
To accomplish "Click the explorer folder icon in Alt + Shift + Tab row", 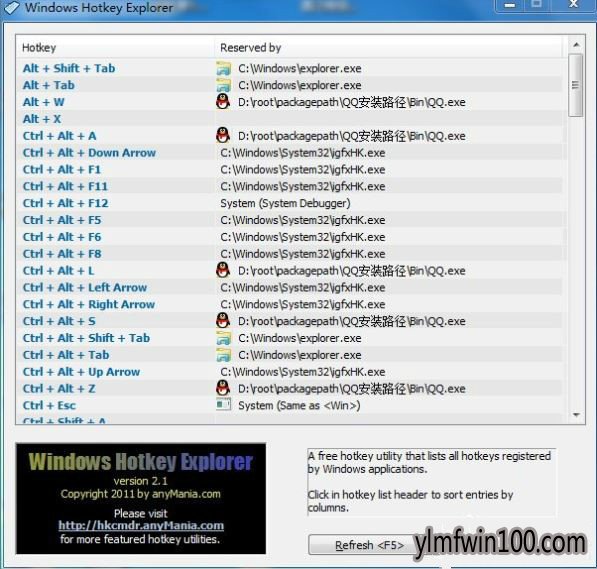I will pyautogui.click(x=223, y=69).
